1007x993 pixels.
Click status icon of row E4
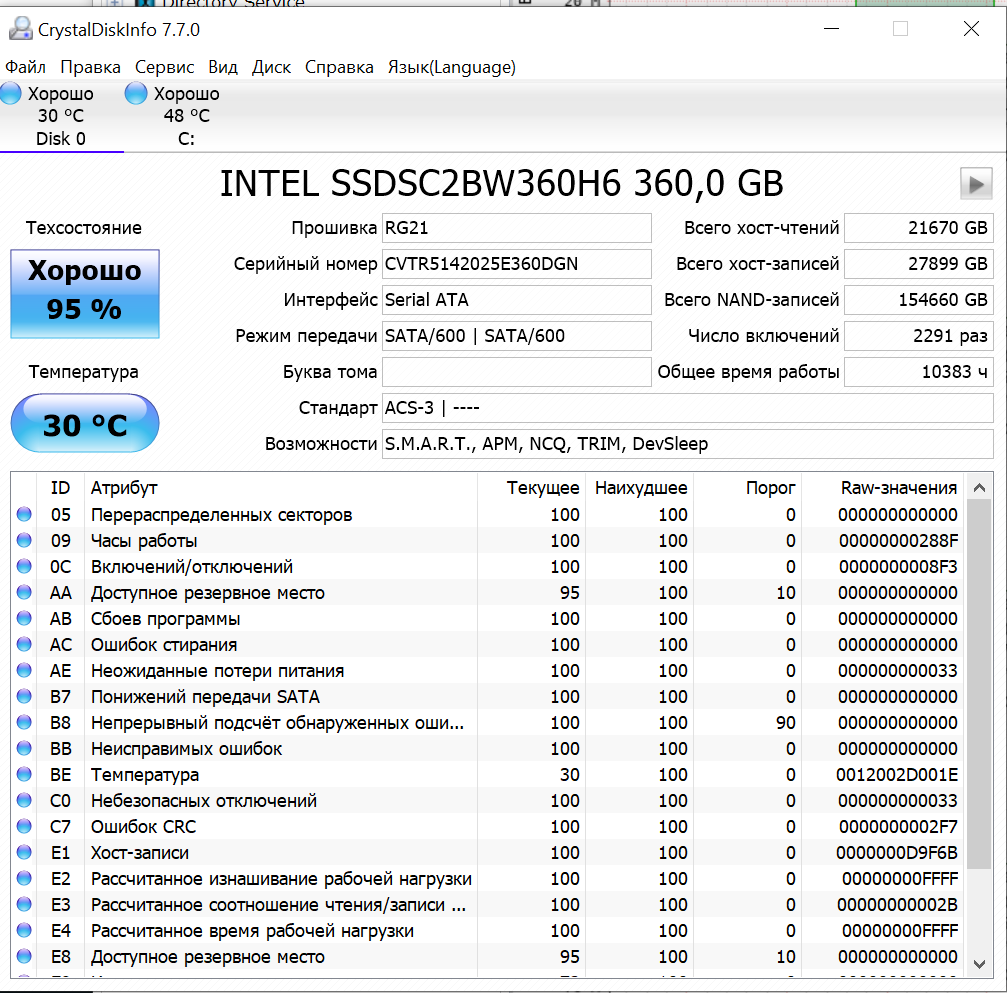click(x=24, y=930)
